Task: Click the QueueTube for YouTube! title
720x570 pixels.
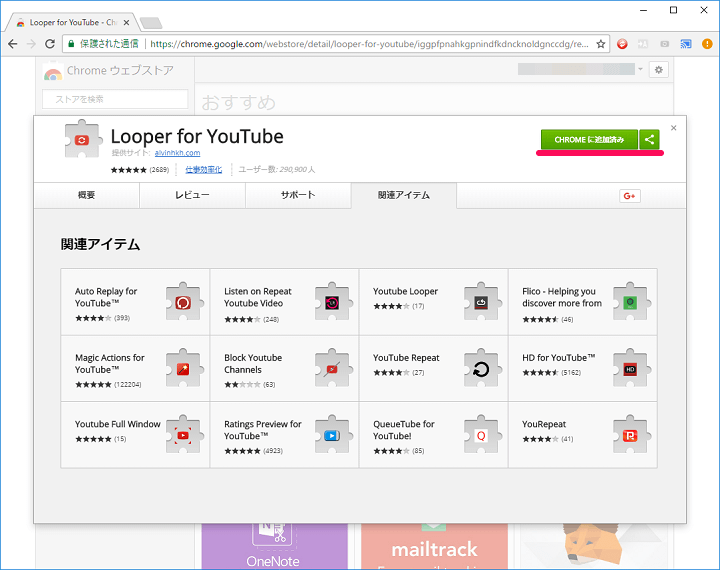Action: 404,430
